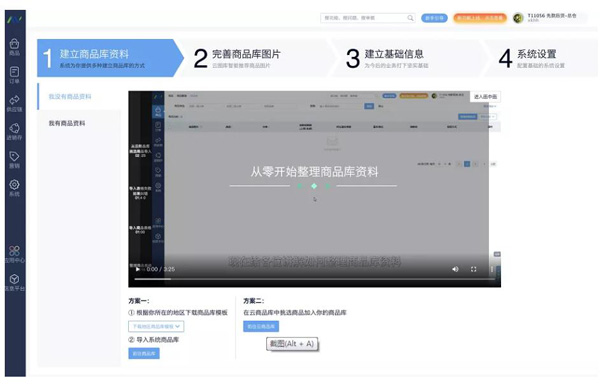Open the video more-options vertical dots

point(492,269)
